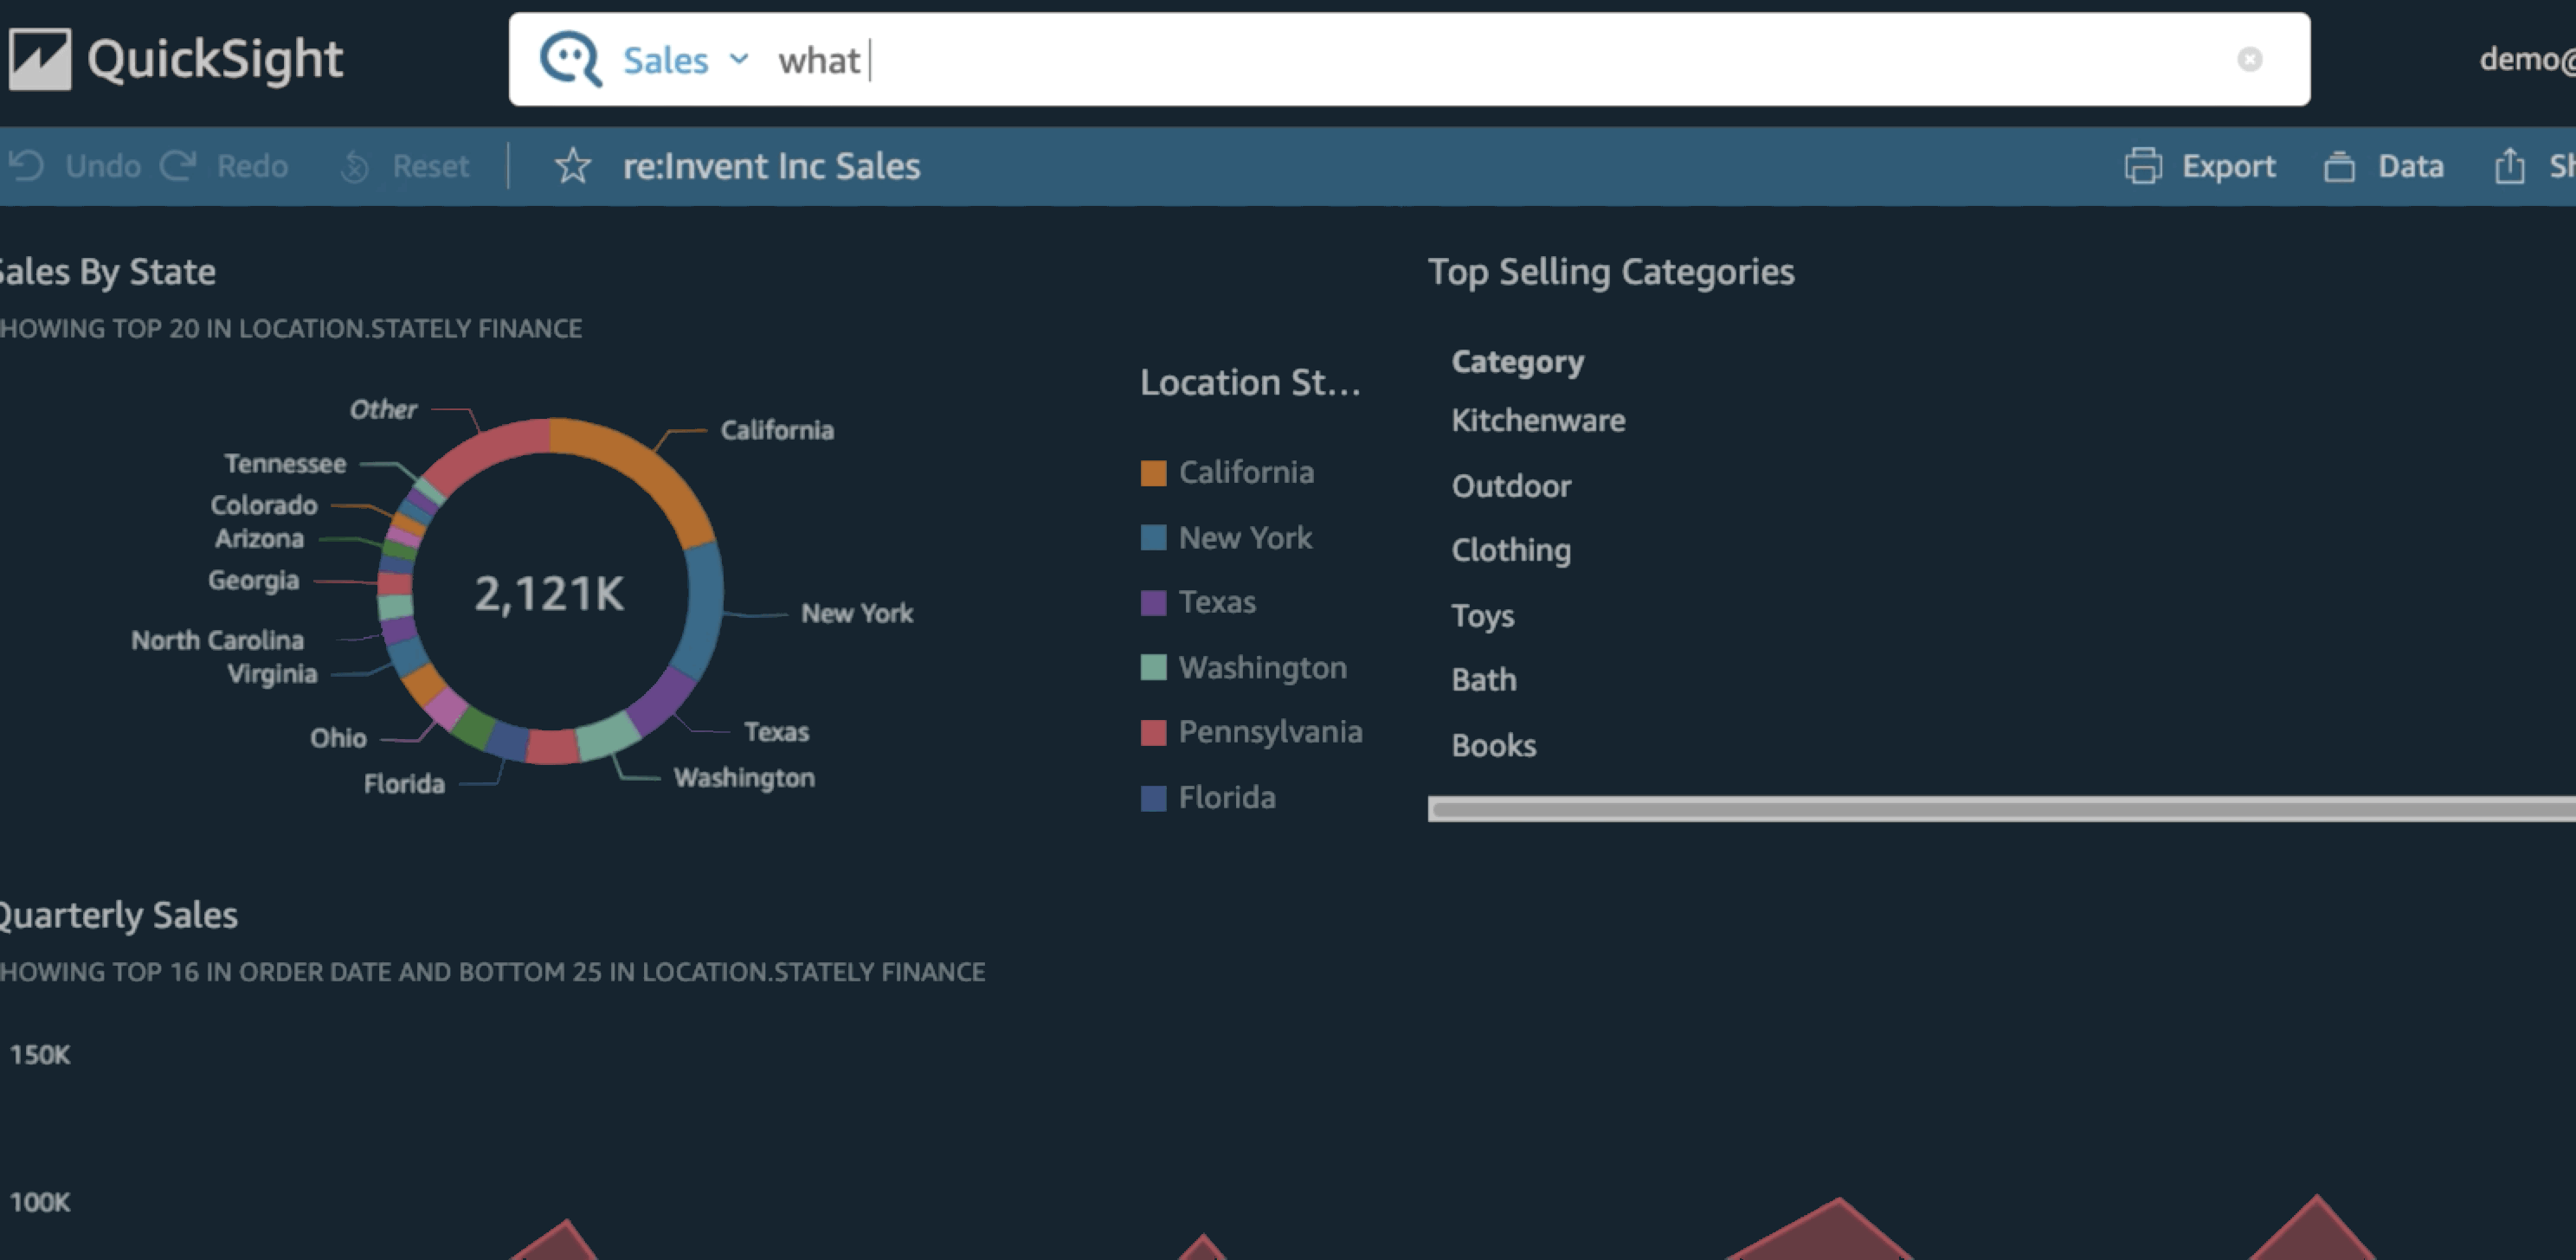The height and width of the screenshot is (1260, 2576).
Task: Select the Clothing category row
Action: [x=1511, y=550]
